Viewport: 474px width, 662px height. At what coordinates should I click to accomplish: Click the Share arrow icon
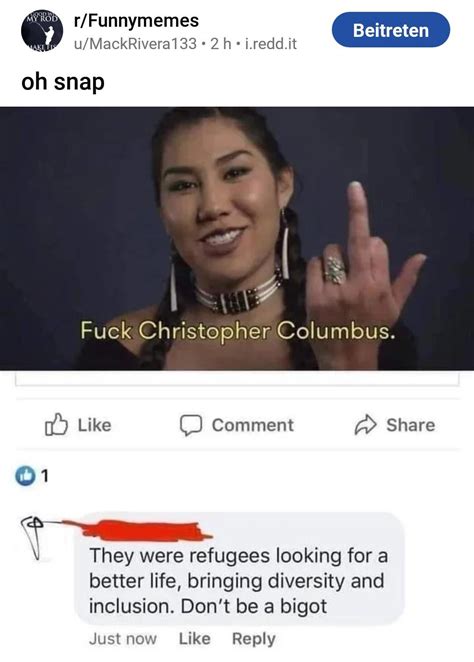pos(365,425)
